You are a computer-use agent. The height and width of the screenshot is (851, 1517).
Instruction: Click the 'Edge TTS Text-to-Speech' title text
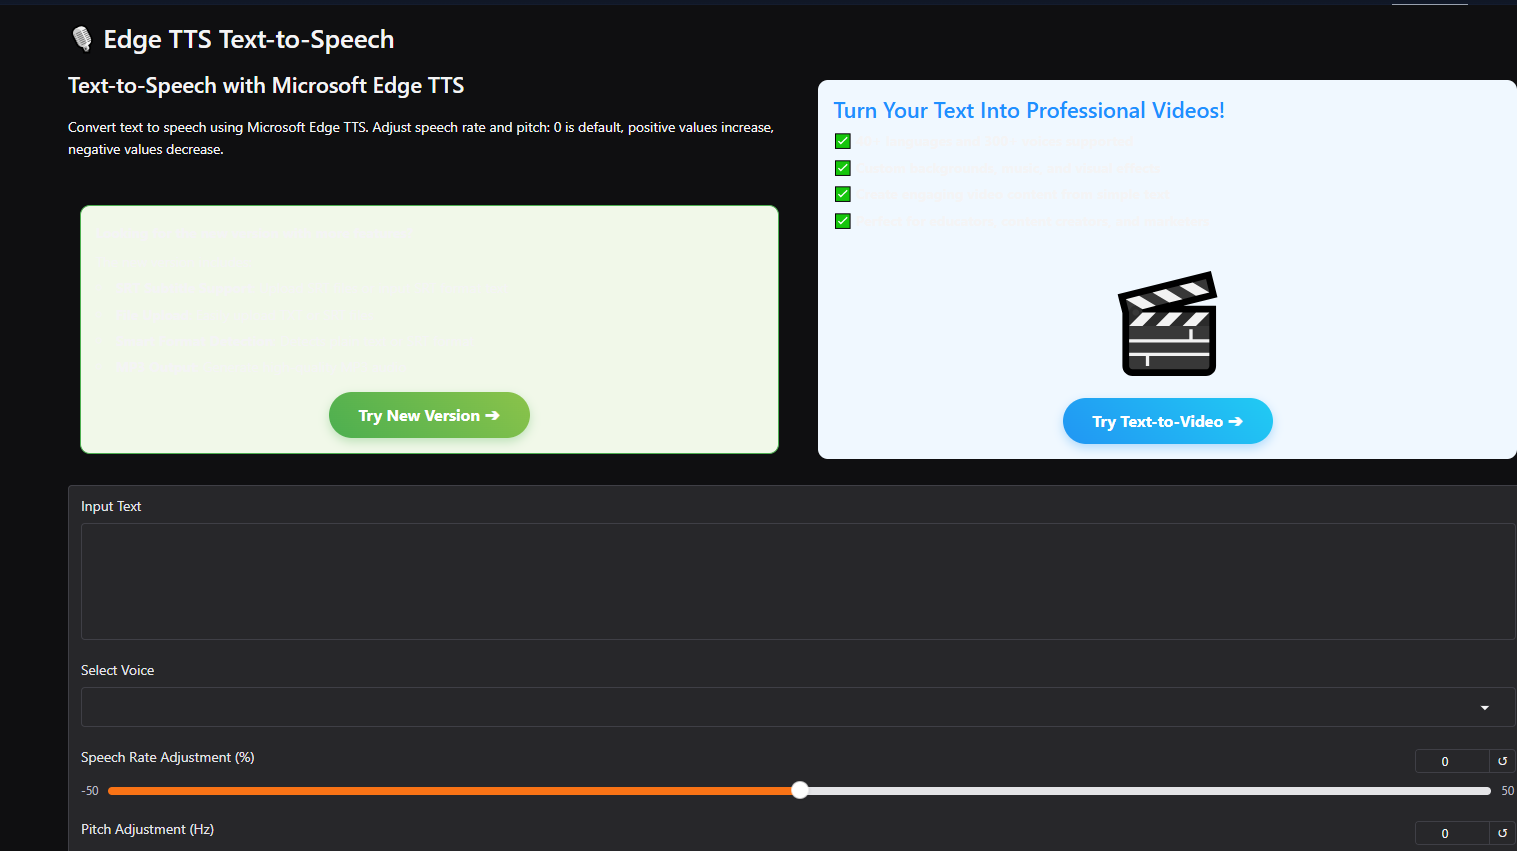tap(249, 39)
